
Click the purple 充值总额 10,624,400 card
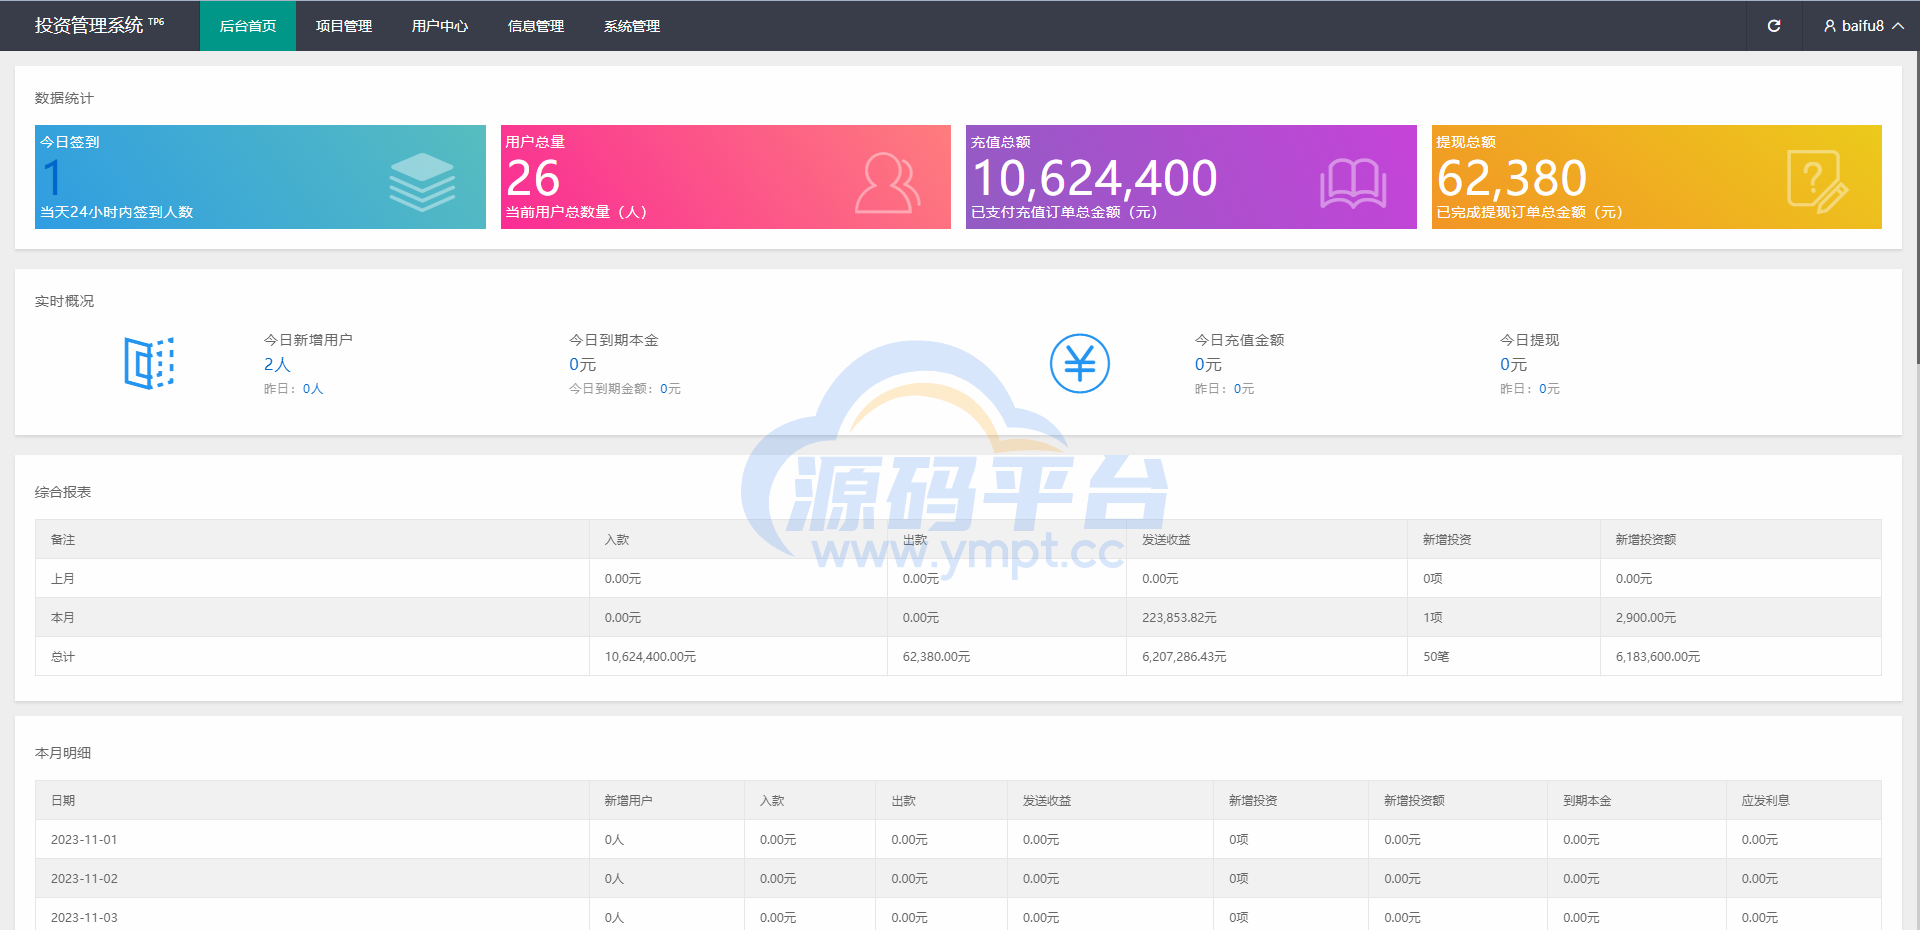pos(1190,177)
